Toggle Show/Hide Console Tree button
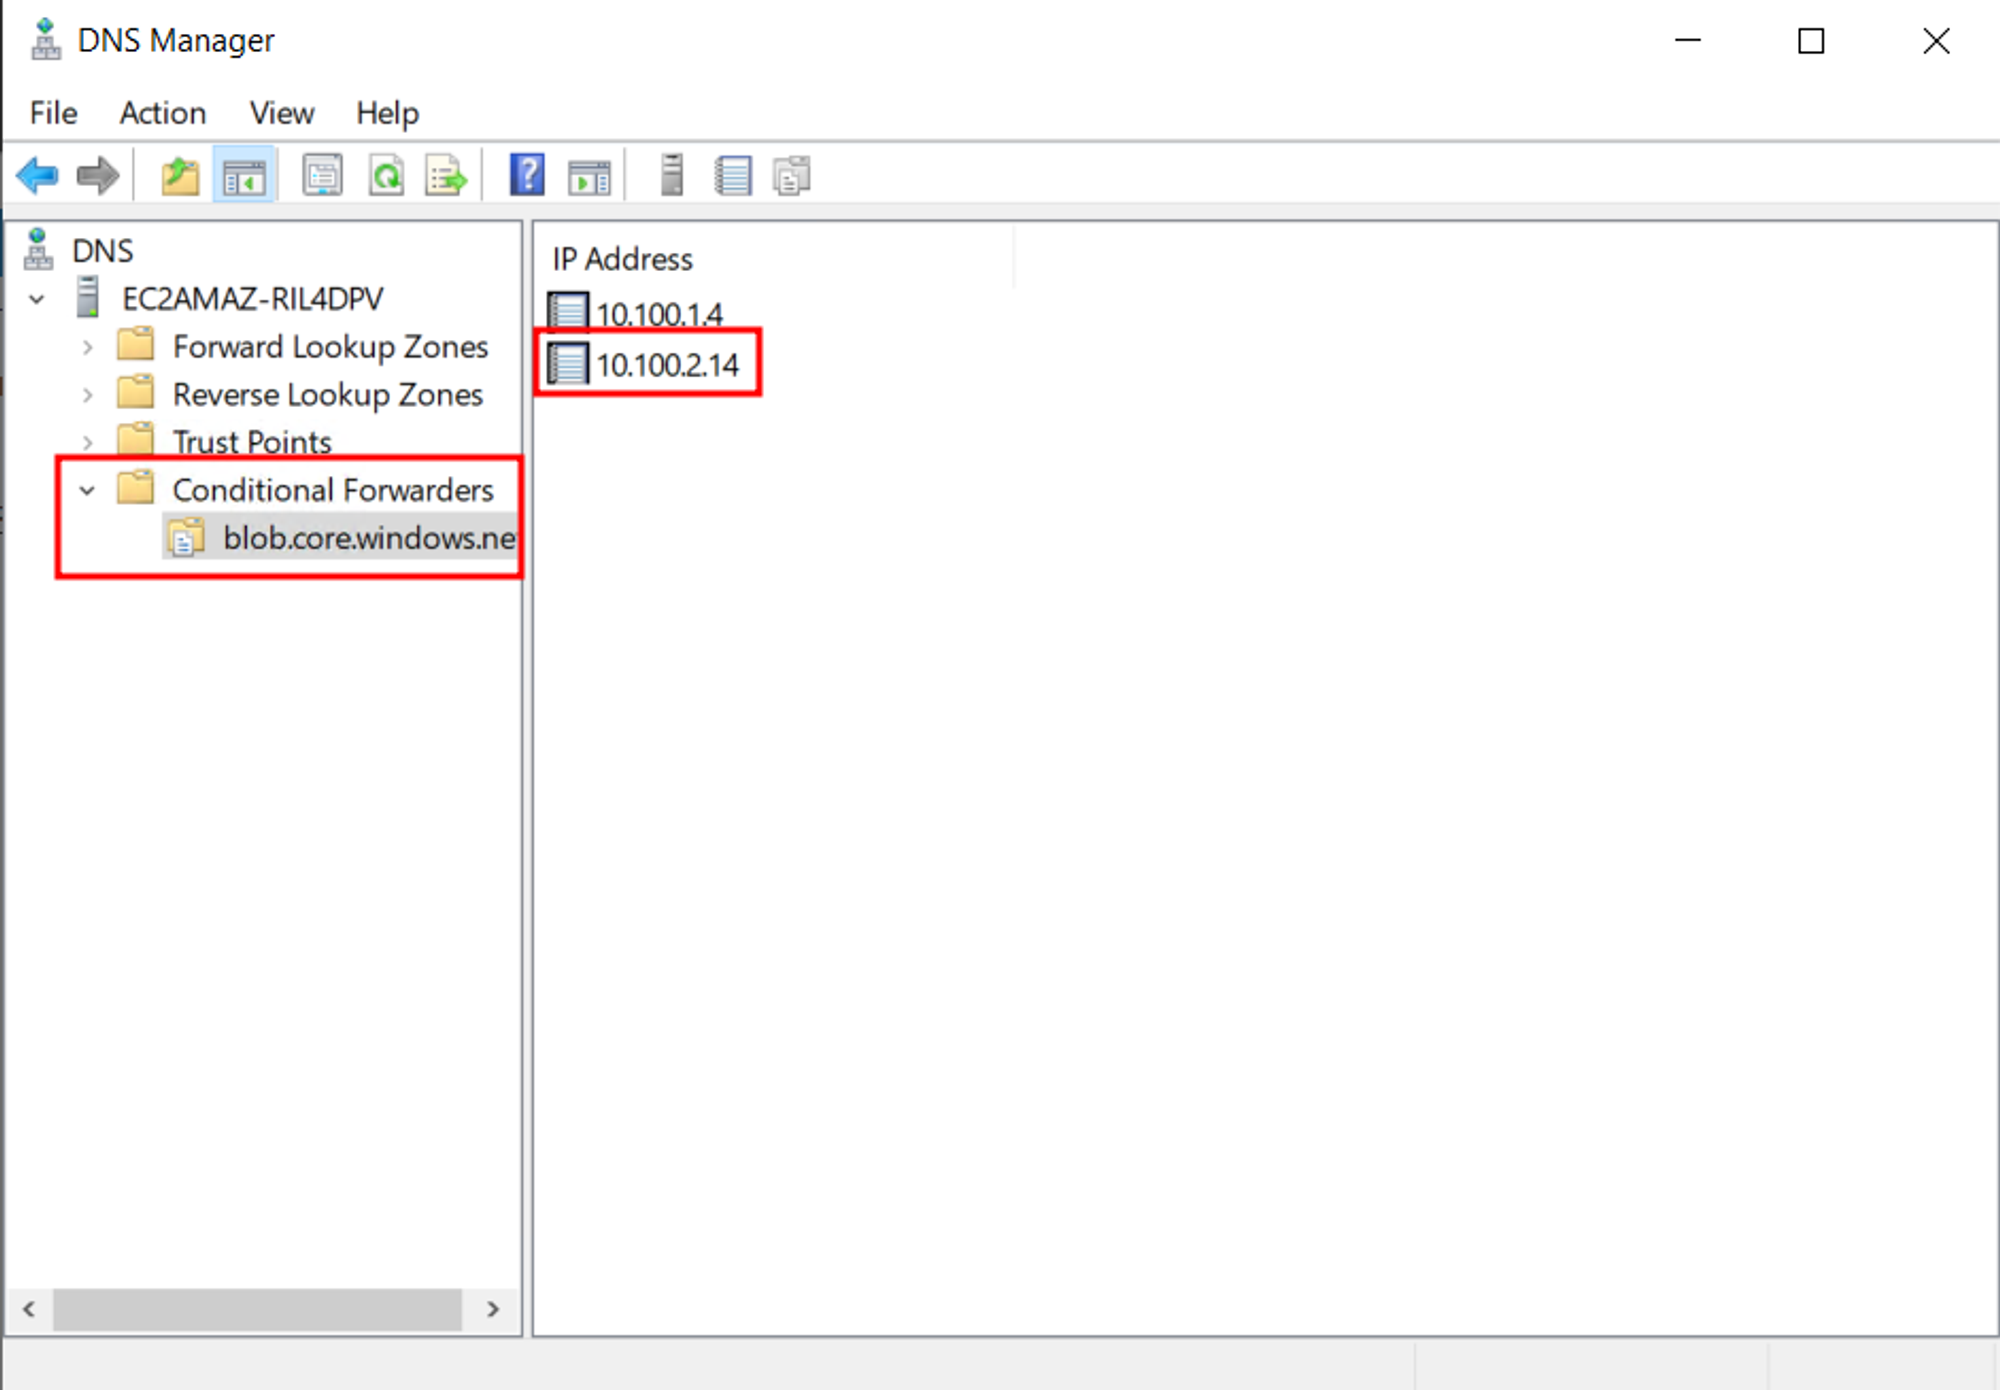Viewport: 2000px width, 1390px height. point(244,177)
